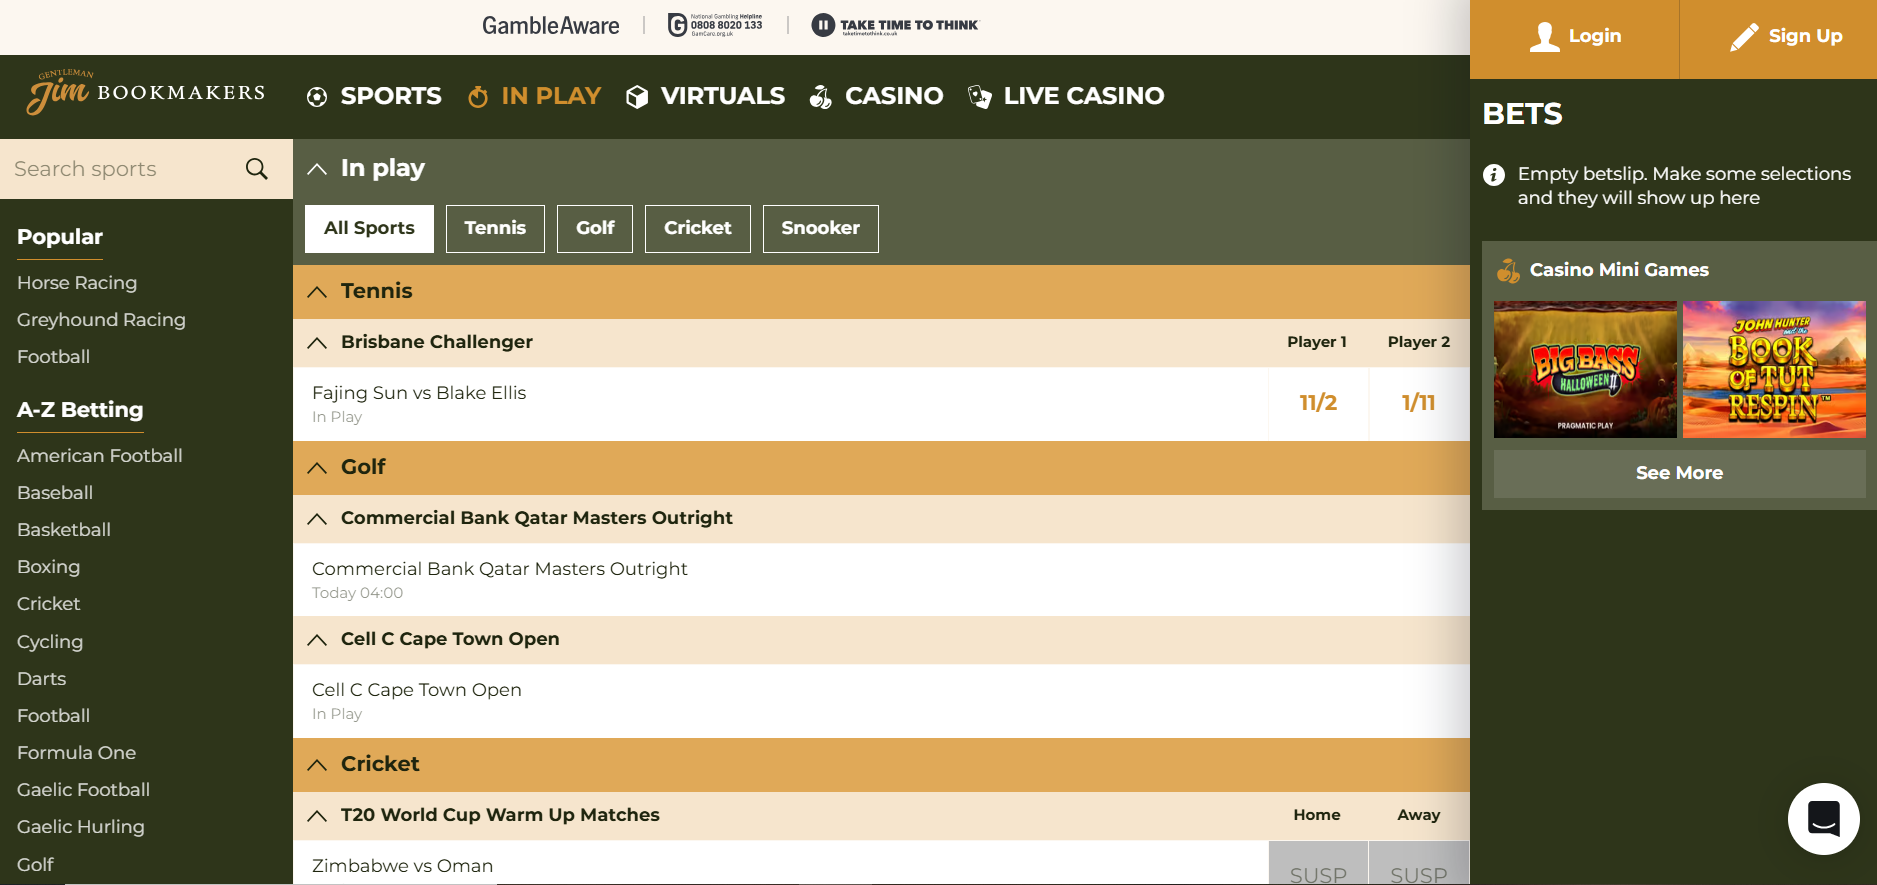Go to Horse Racing in Popular
This screenshot has width=1877, height=885.
(x=77, y=283)
